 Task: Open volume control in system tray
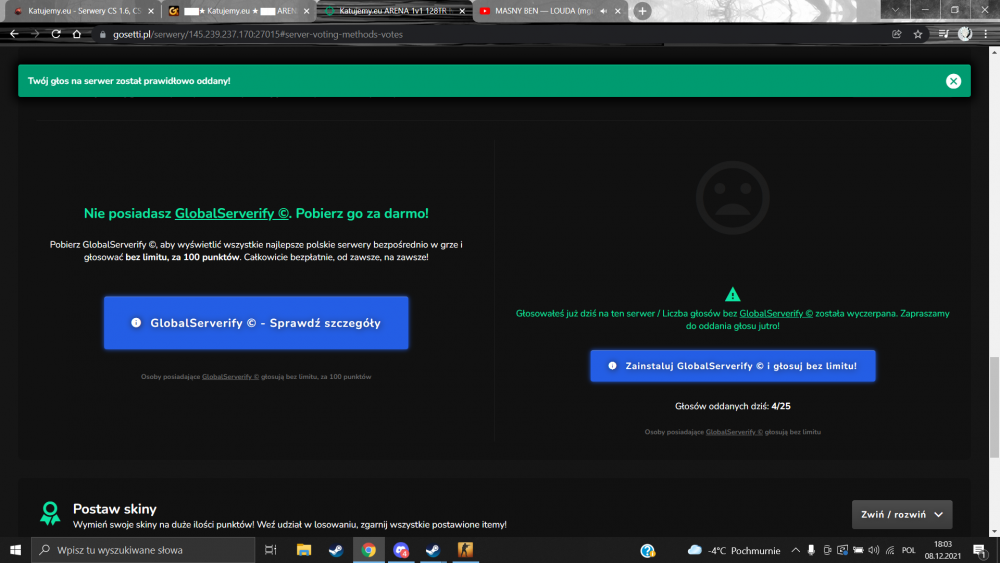coord(874,550)
